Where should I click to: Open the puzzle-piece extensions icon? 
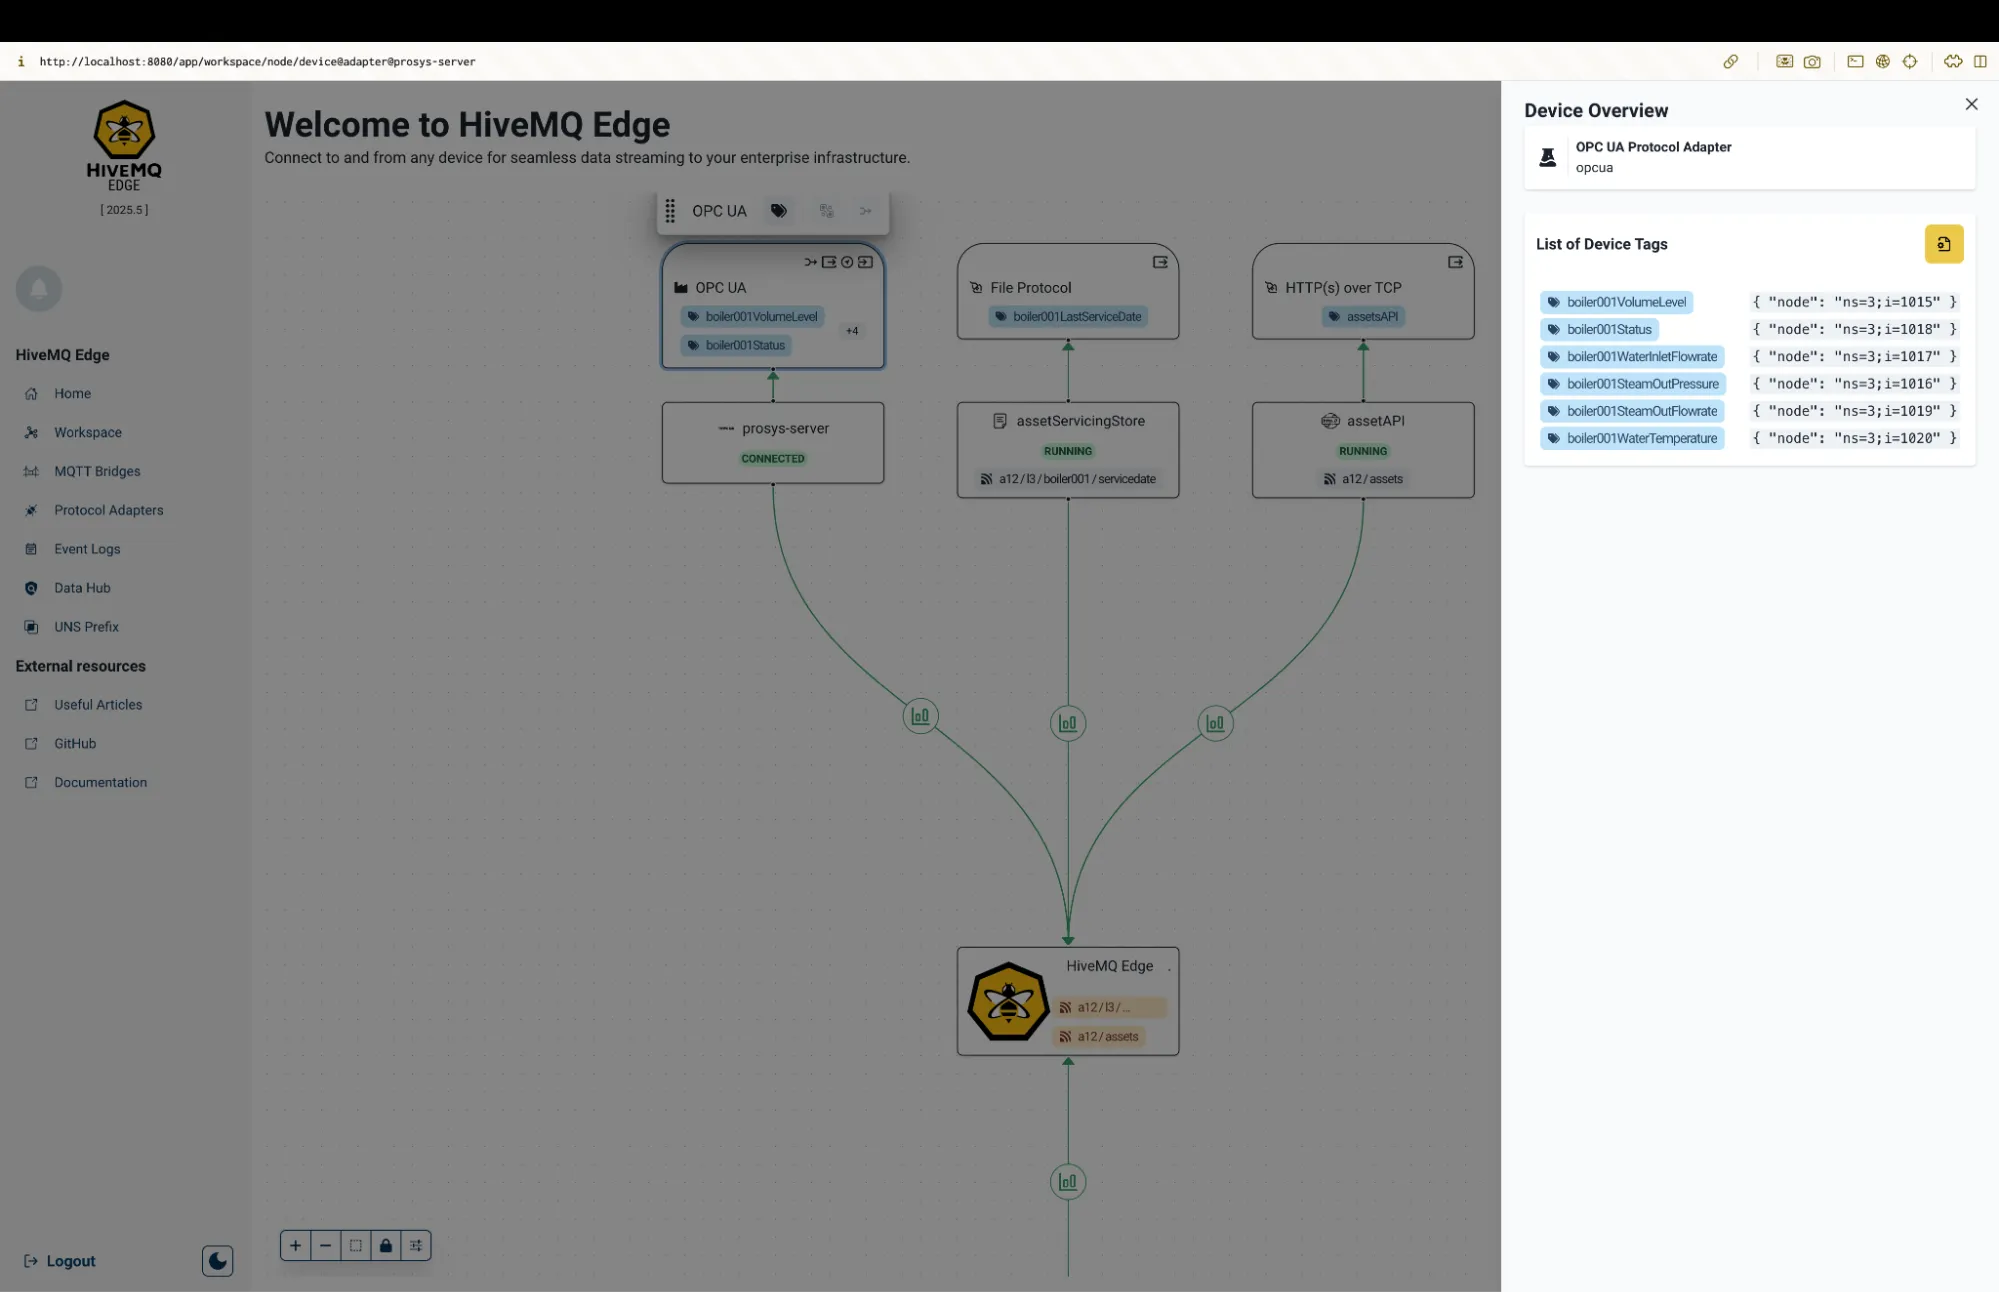tap(1953, 61)
